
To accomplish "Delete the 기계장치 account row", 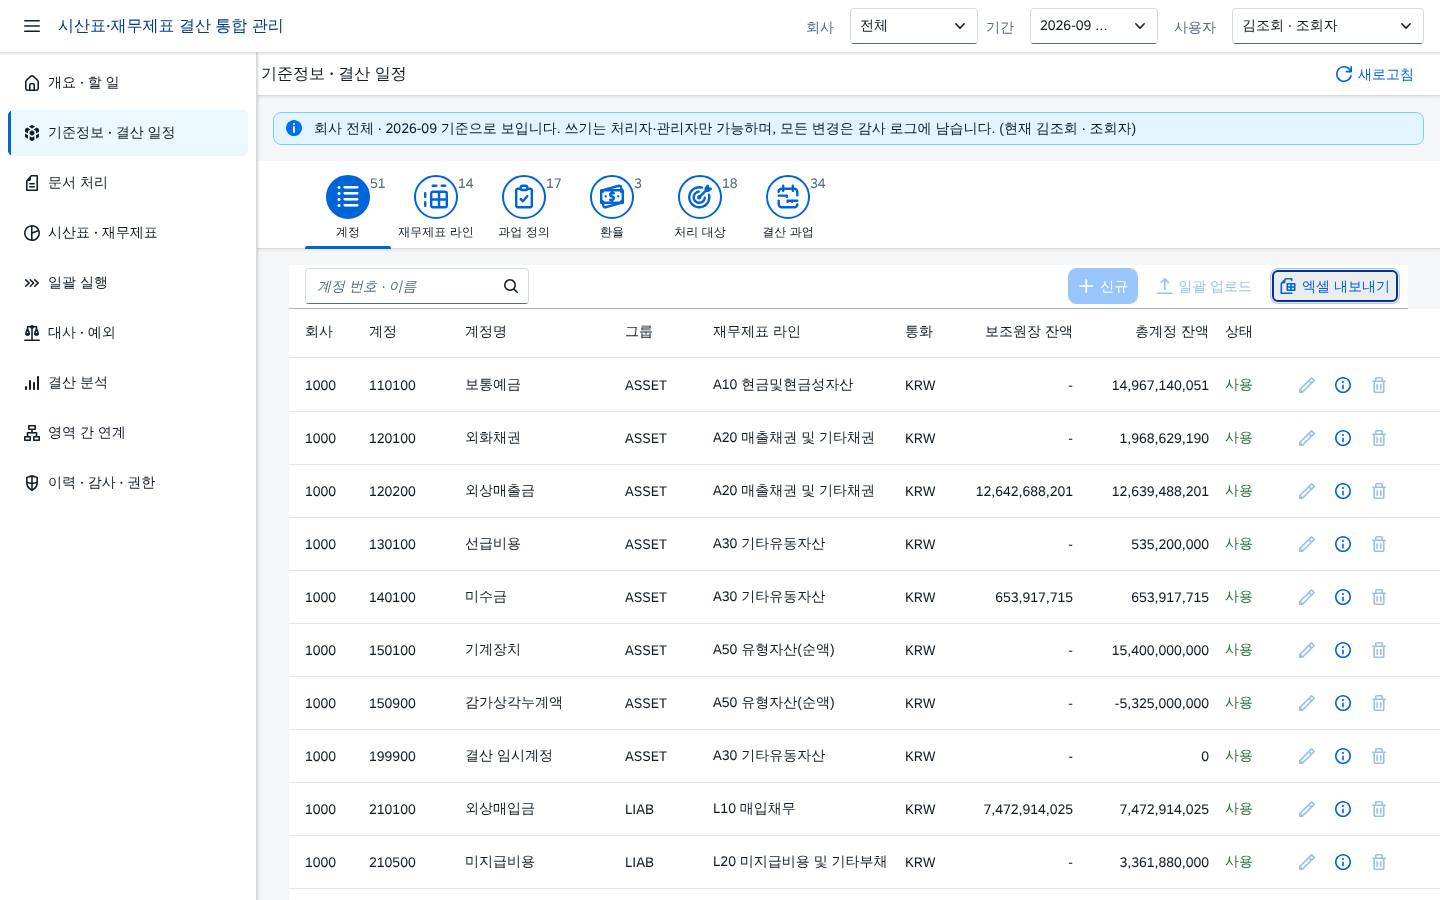I will pos(1379,650).
